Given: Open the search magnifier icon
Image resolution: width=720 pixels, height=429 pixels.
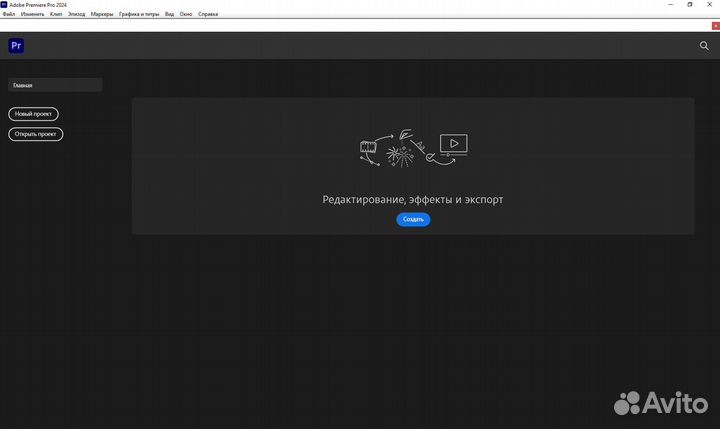Looking at the screenshot, I should (704, 45).
